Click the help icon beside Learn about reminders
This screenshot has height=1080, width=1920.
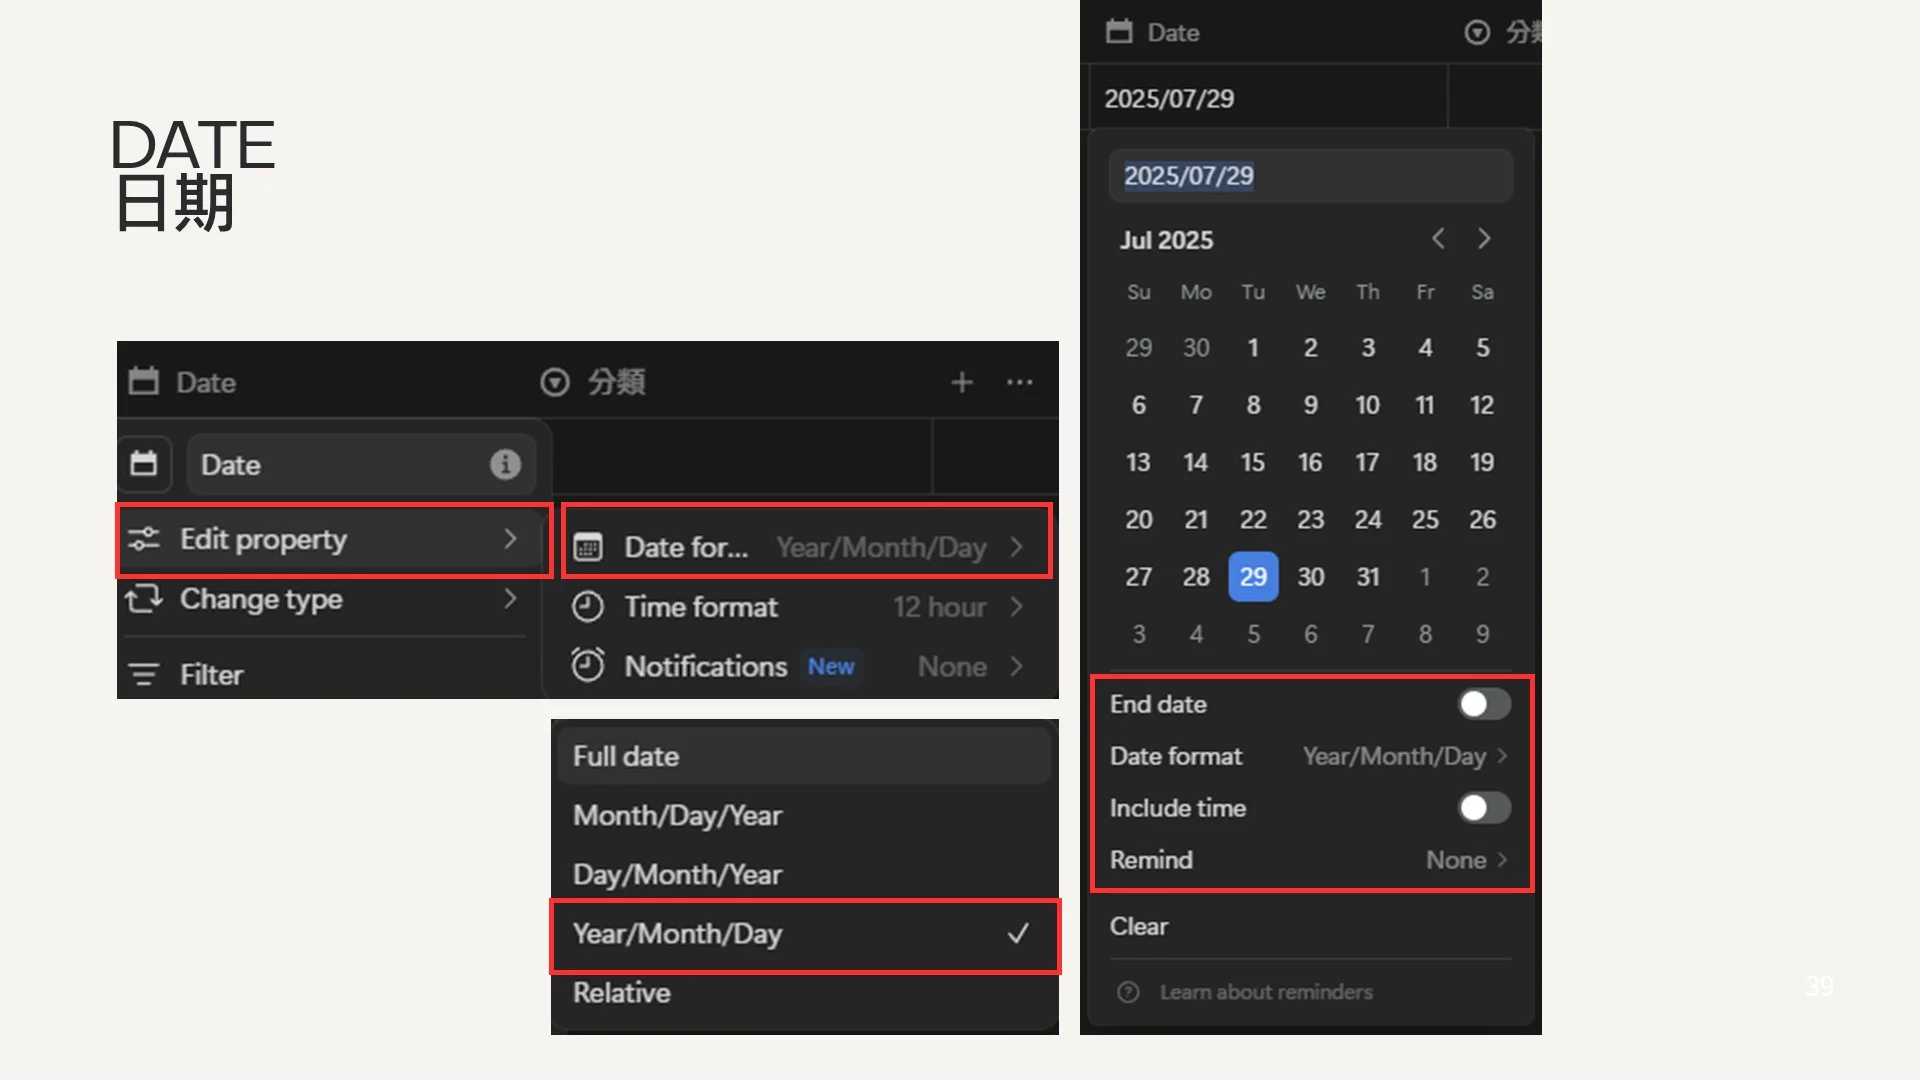(x=1128, y=992)
